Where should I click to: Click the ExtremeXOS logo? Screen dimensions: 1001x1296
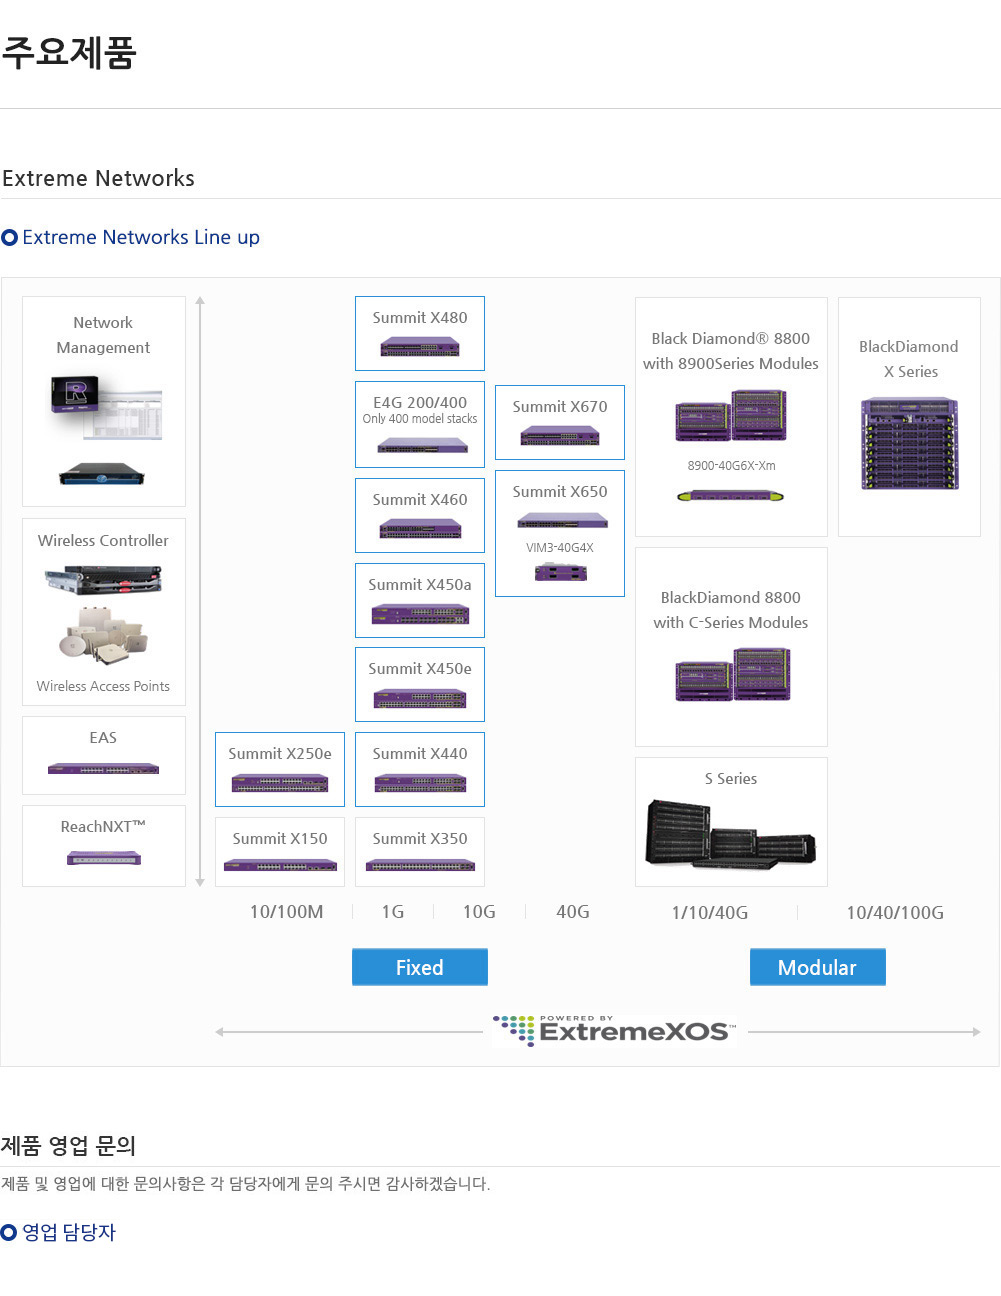[x=615, y=1030]
